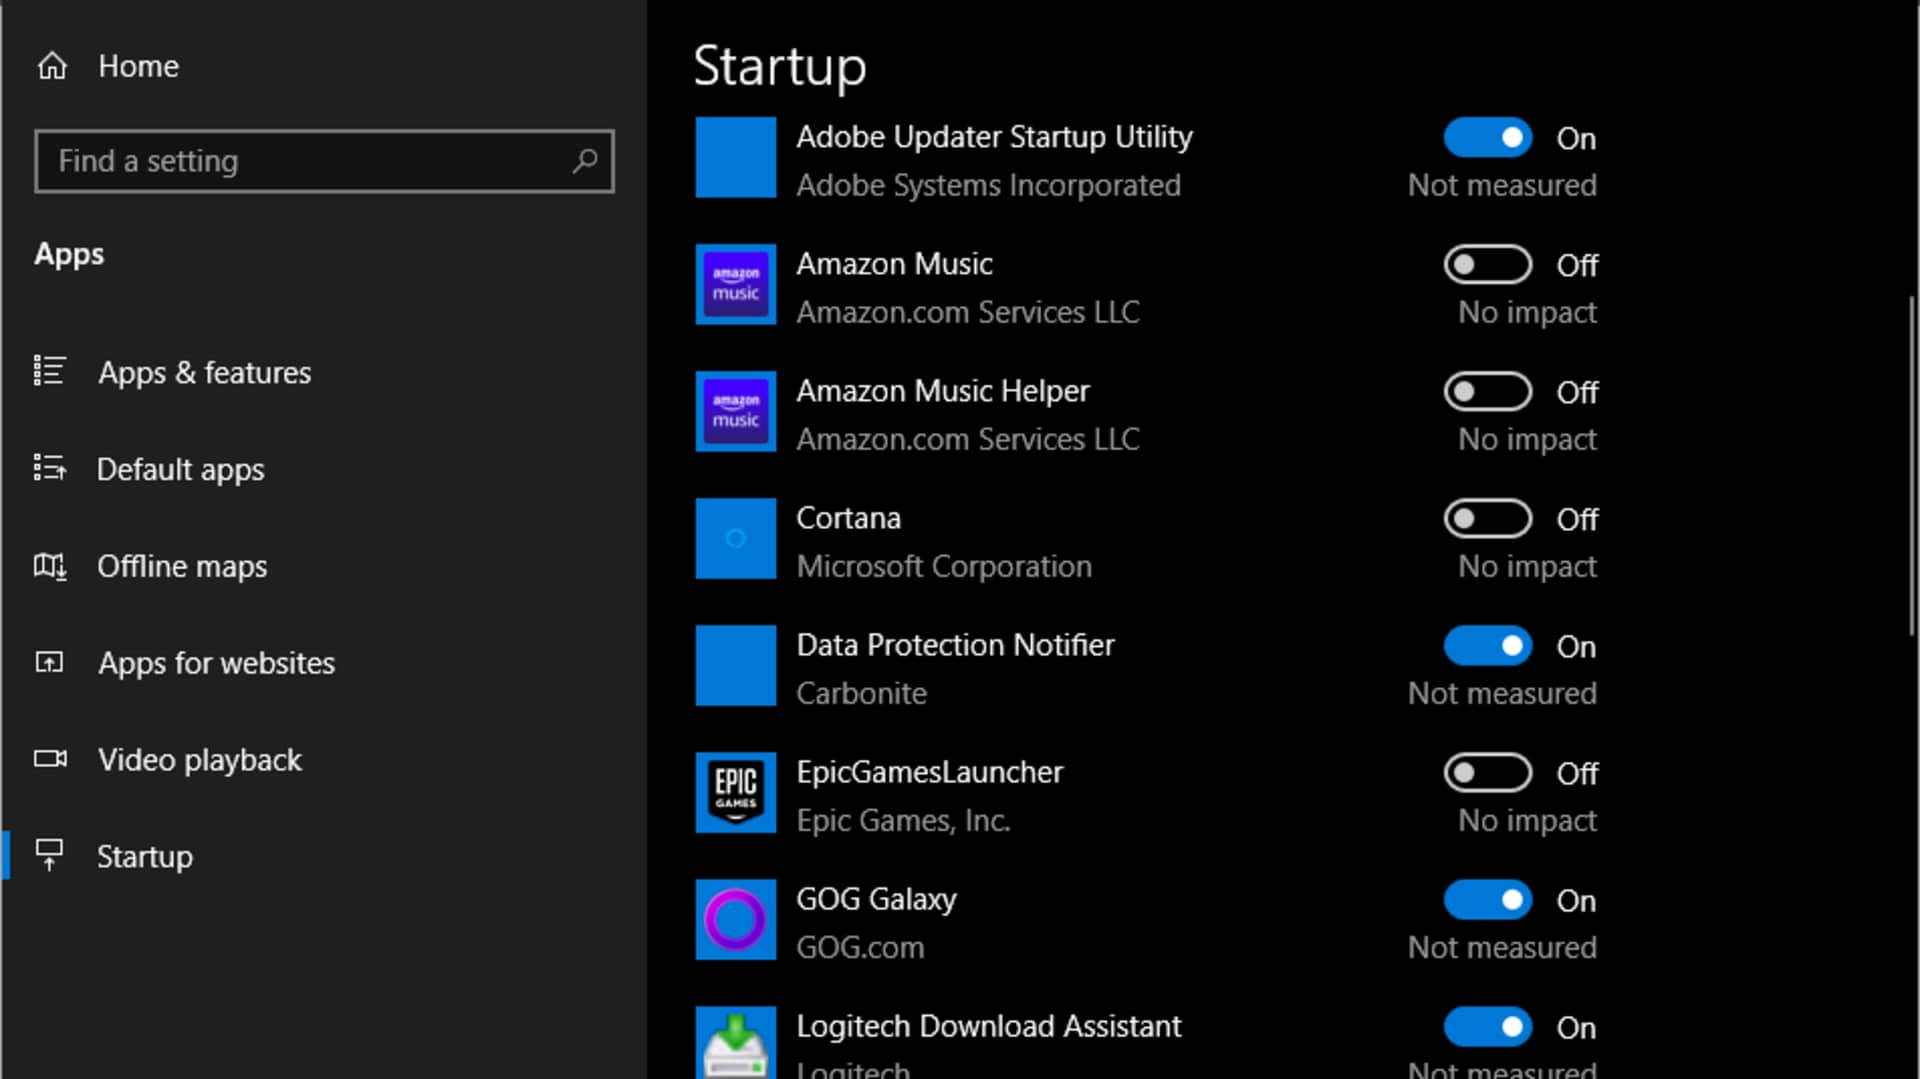Click the GOG Galaxy icon

[736, 919]
